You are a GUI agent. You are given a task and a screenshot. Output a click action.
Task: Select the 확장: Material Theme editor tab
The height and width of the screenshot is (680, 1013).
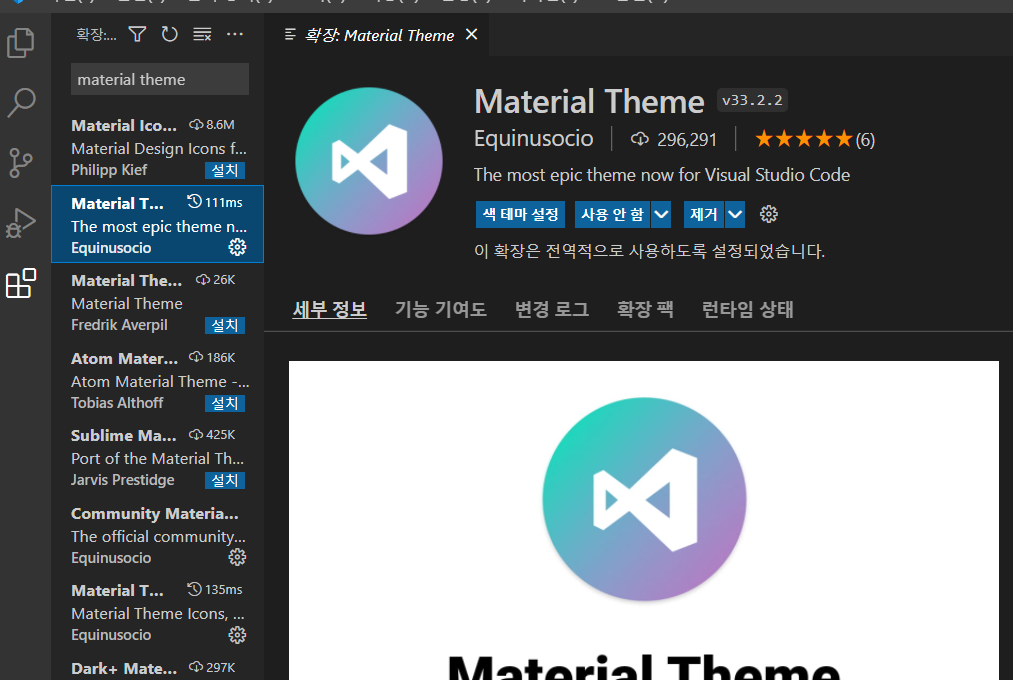pyautogui.click(x=379, y=35)
